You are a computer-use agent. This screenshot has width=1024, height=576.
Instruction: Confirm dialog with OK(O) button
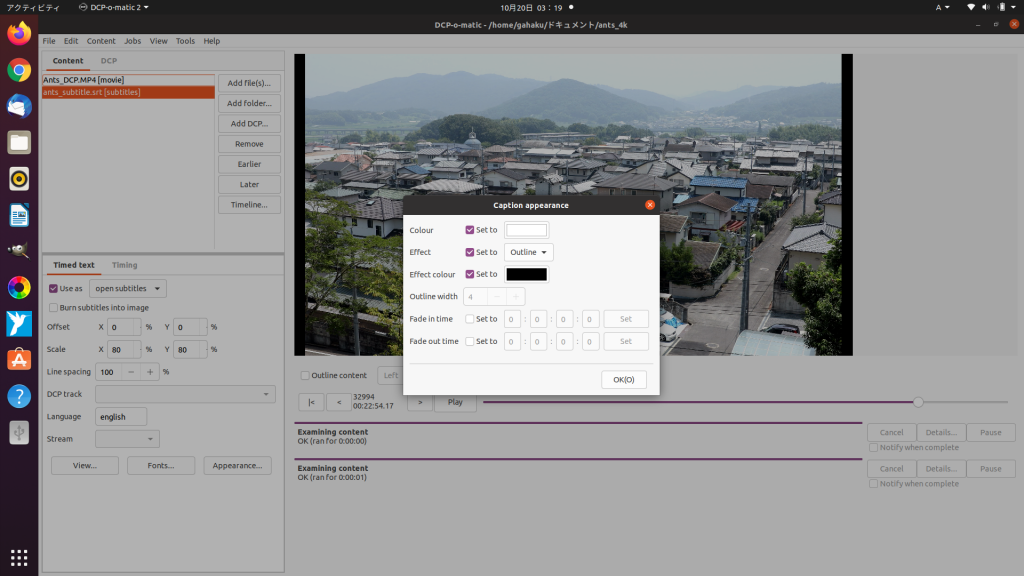624,379
